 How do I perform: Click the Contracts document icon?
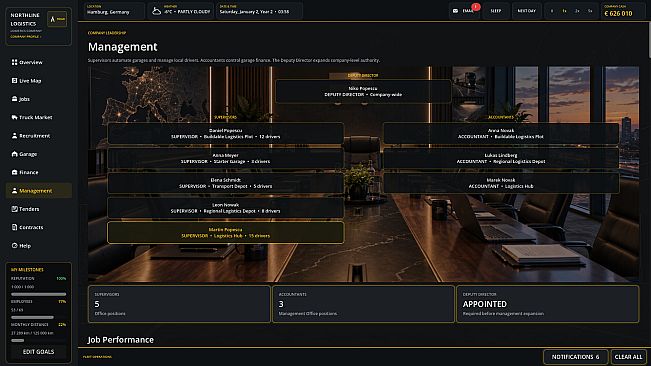click(x=15, y=227)
